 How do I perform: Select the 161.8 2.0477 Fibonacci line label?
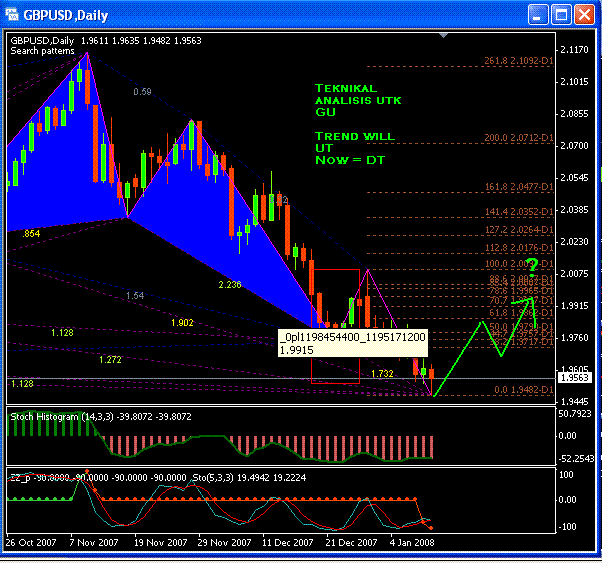click(519, 187)
